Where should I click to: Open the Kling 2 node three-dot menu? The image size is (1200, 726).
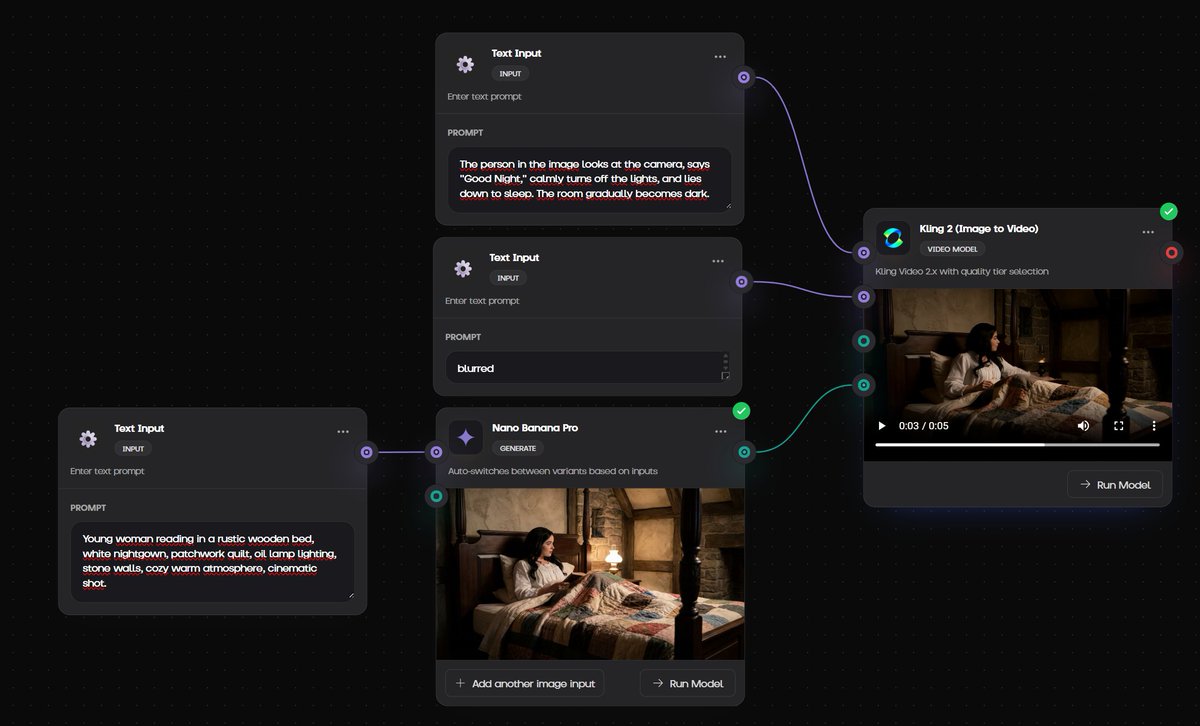(x=1148, y=232)
